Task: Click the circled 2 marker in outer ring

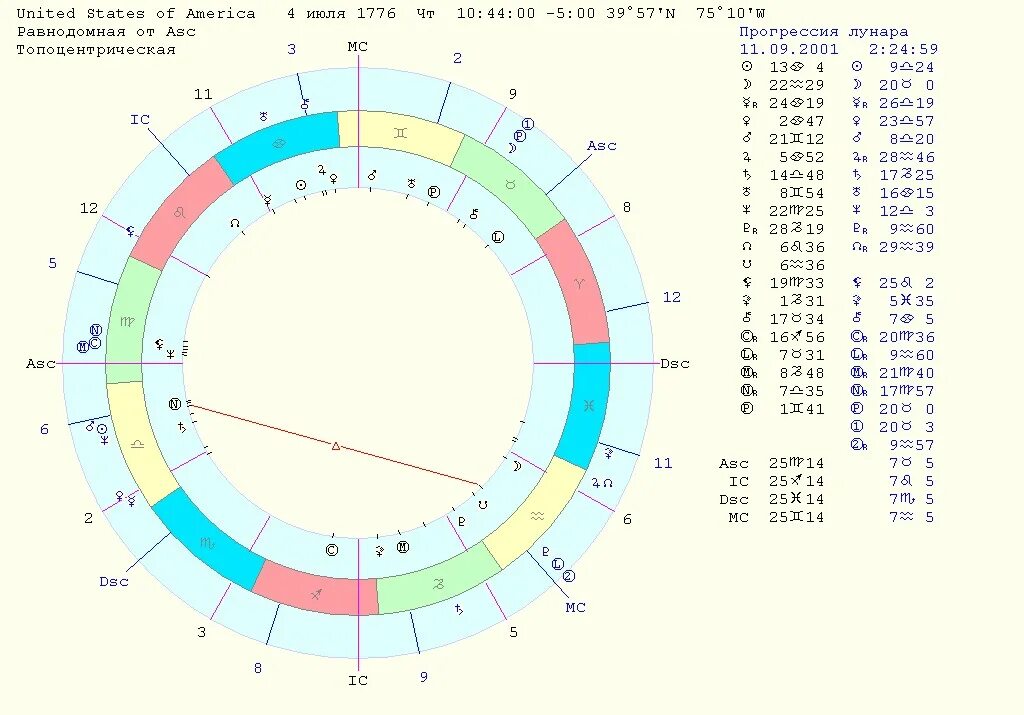Action: click(569, 576)
